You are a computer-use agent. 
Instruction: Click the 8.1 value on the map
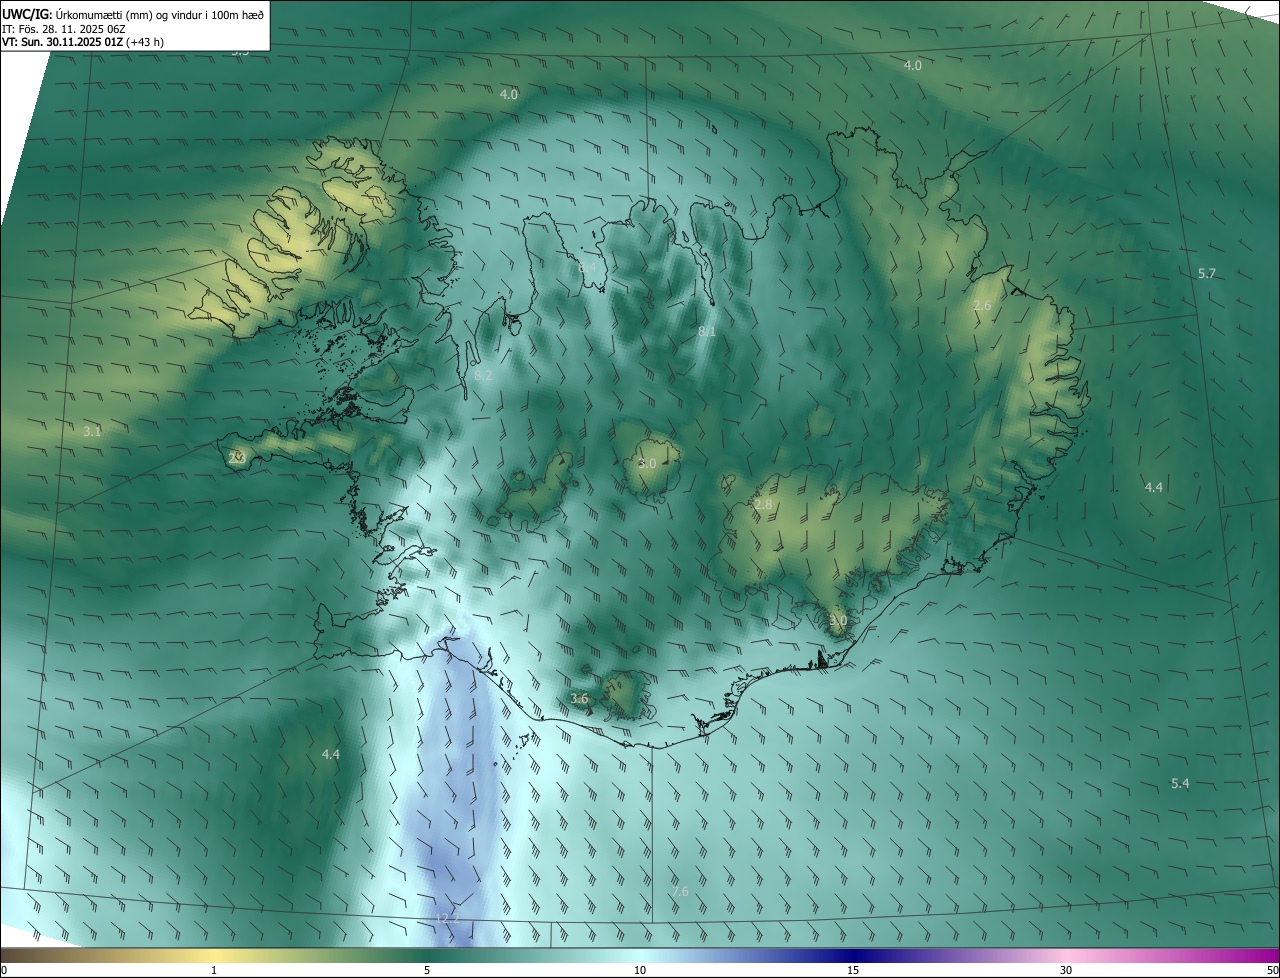tap(707, 331)
